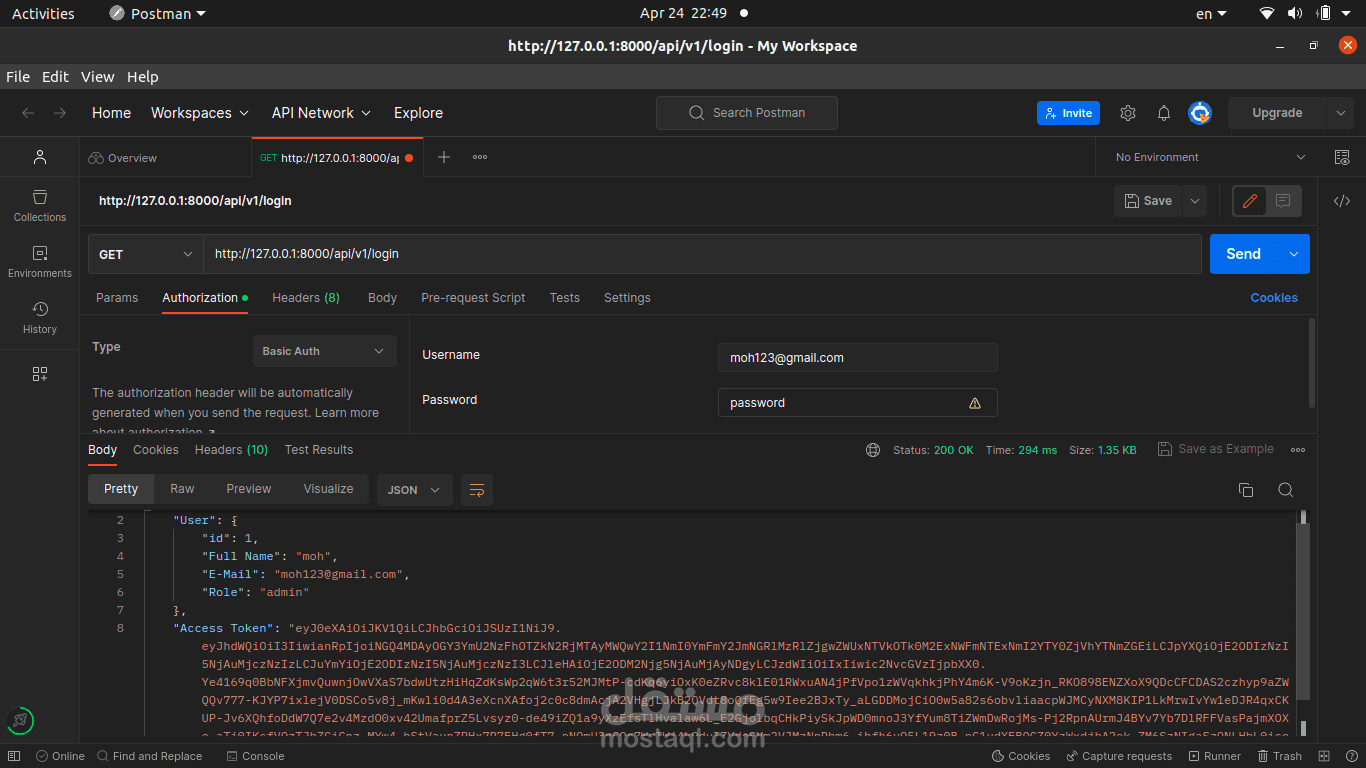Open the Pre-request Script tab
Screen dimensions: 1366x768
pos(473,298)
